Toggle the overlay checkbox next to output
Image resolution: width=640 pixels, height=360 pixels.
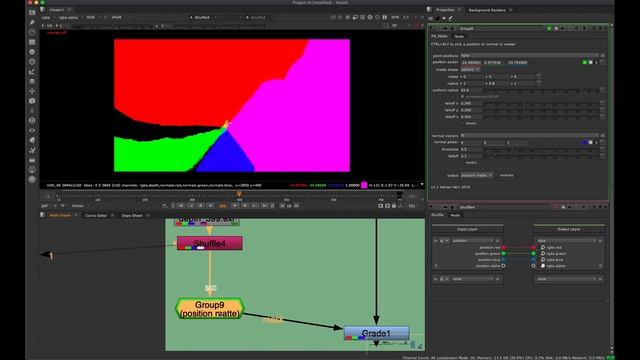497,175
